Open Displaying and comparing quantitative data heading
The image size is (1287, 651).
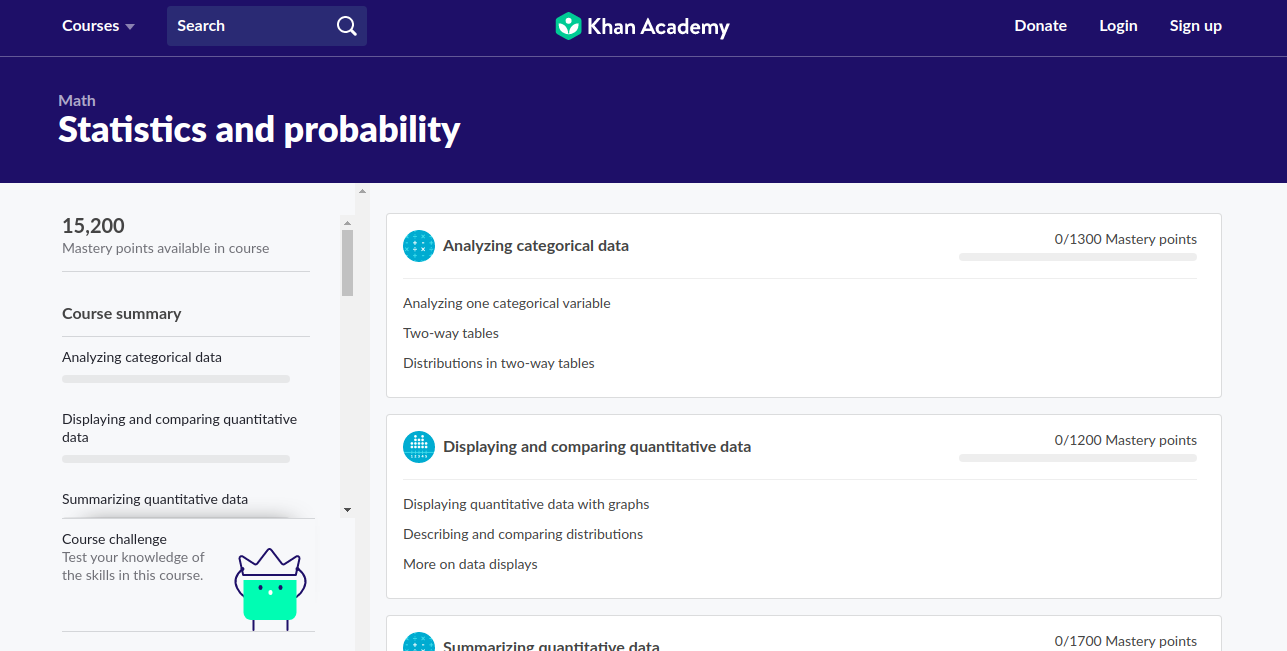pos(597,447)
